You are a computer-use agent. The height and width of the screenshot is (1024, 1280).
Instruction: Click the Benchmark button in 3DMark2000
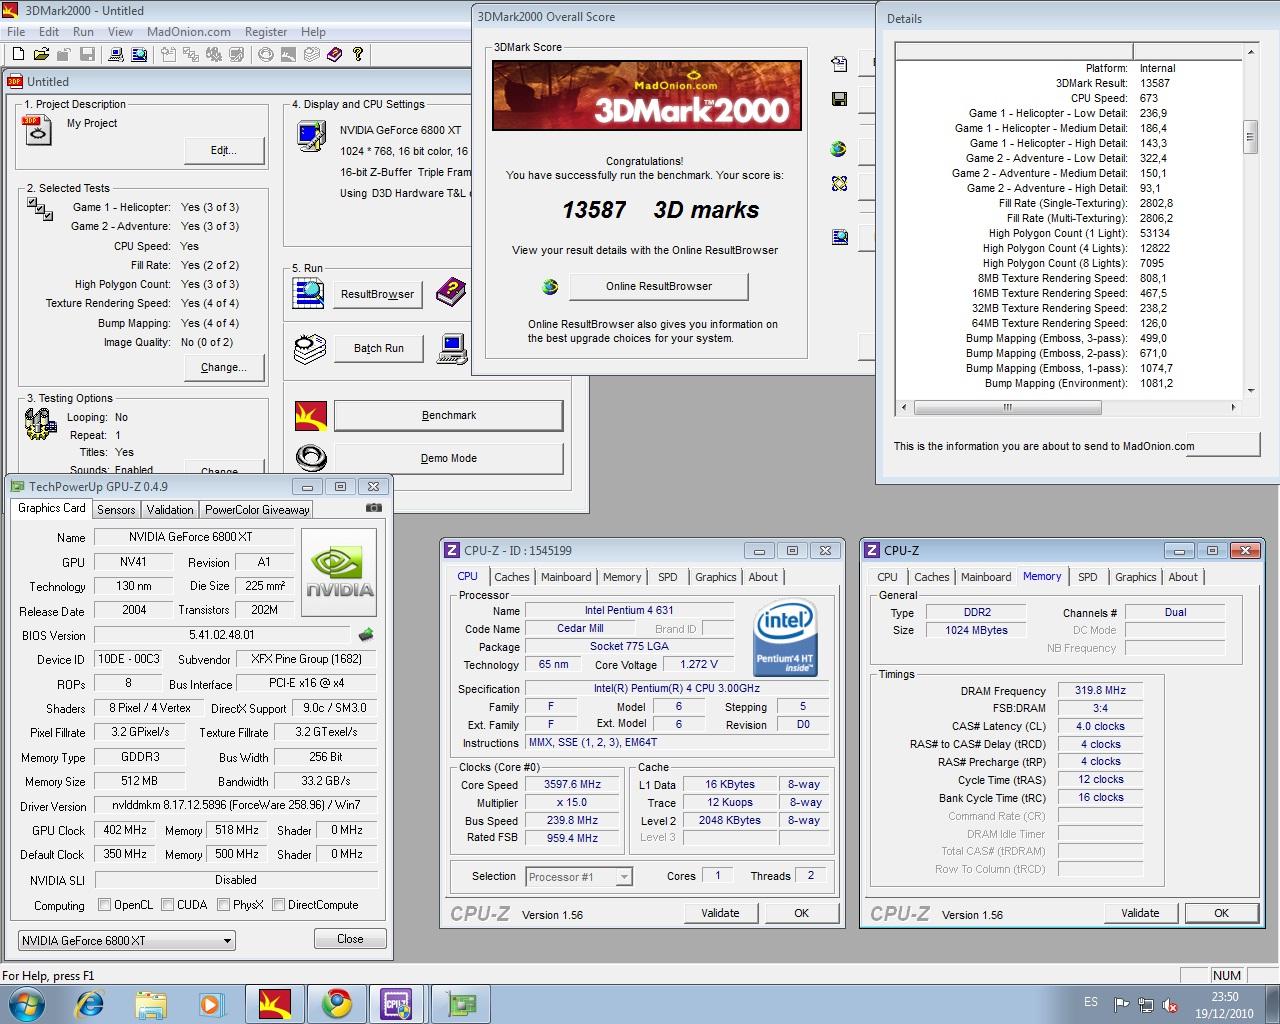coord(449,415)
